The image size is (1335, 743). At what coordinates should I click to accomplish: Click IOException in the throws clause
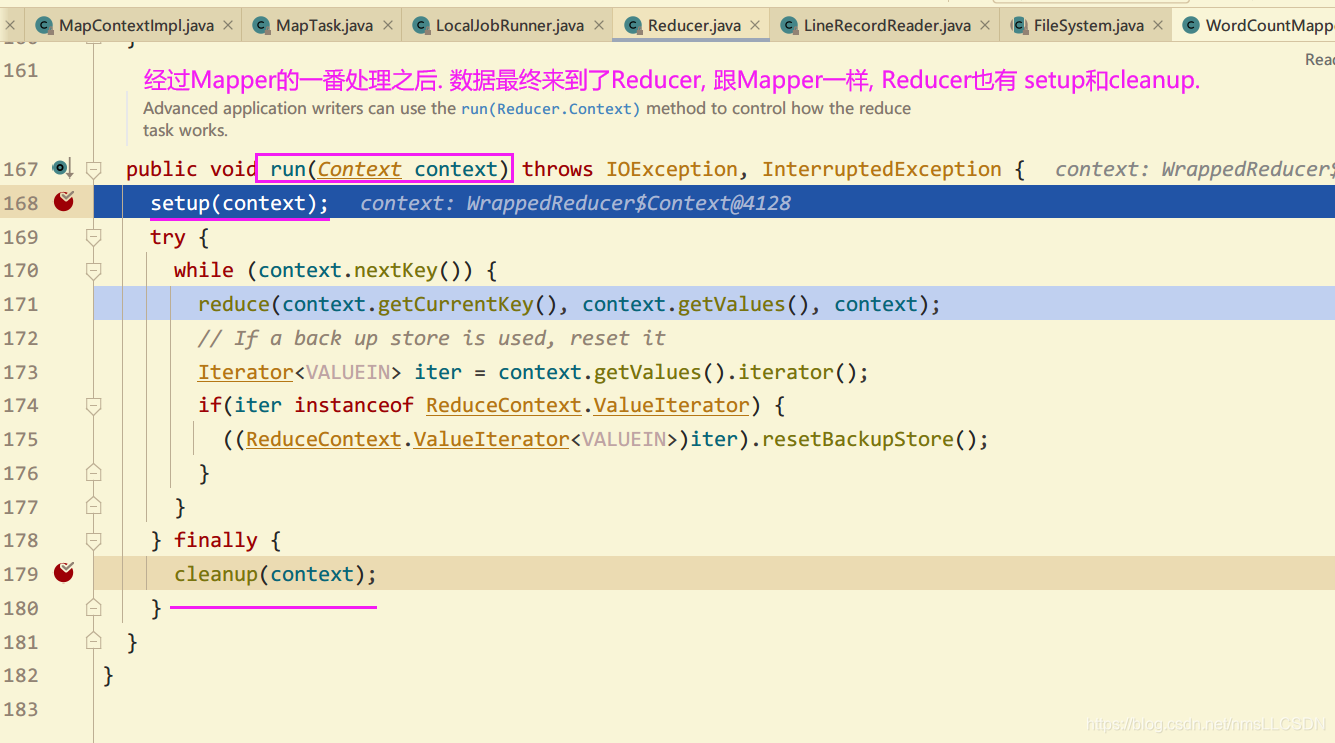click(672, 169)
